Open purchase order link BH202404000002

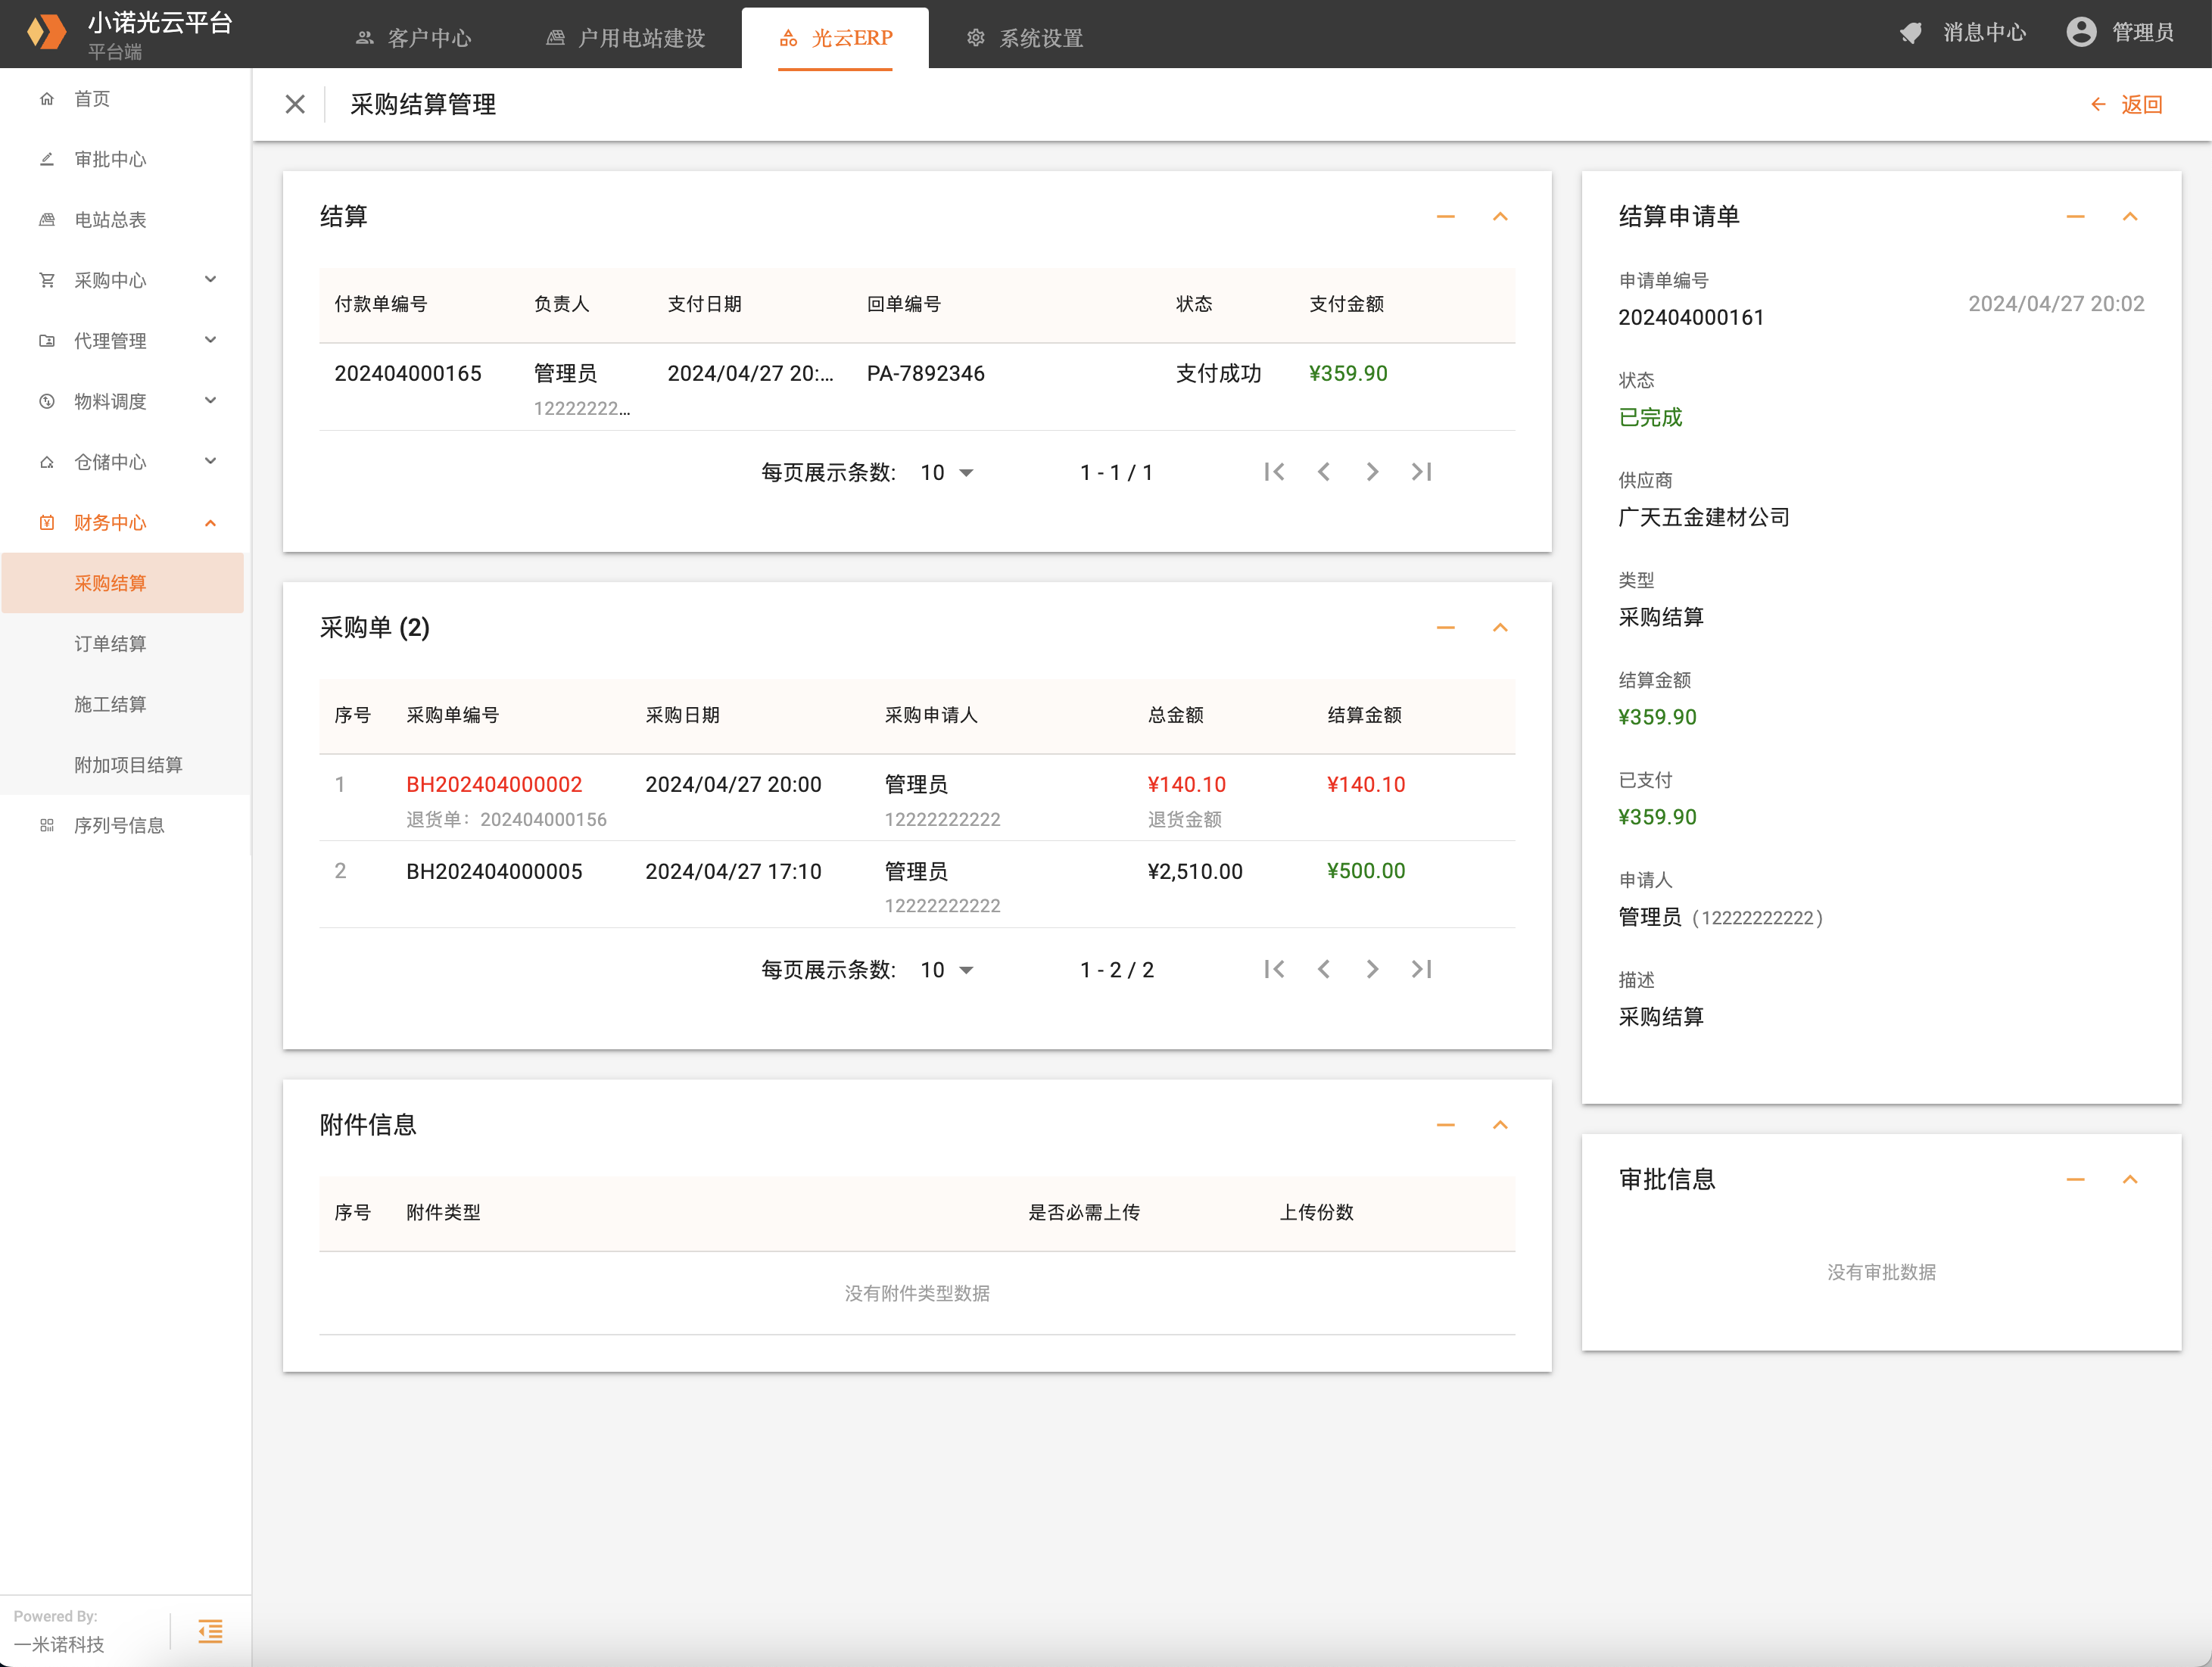pyautogui.click(x=494, y=785)
